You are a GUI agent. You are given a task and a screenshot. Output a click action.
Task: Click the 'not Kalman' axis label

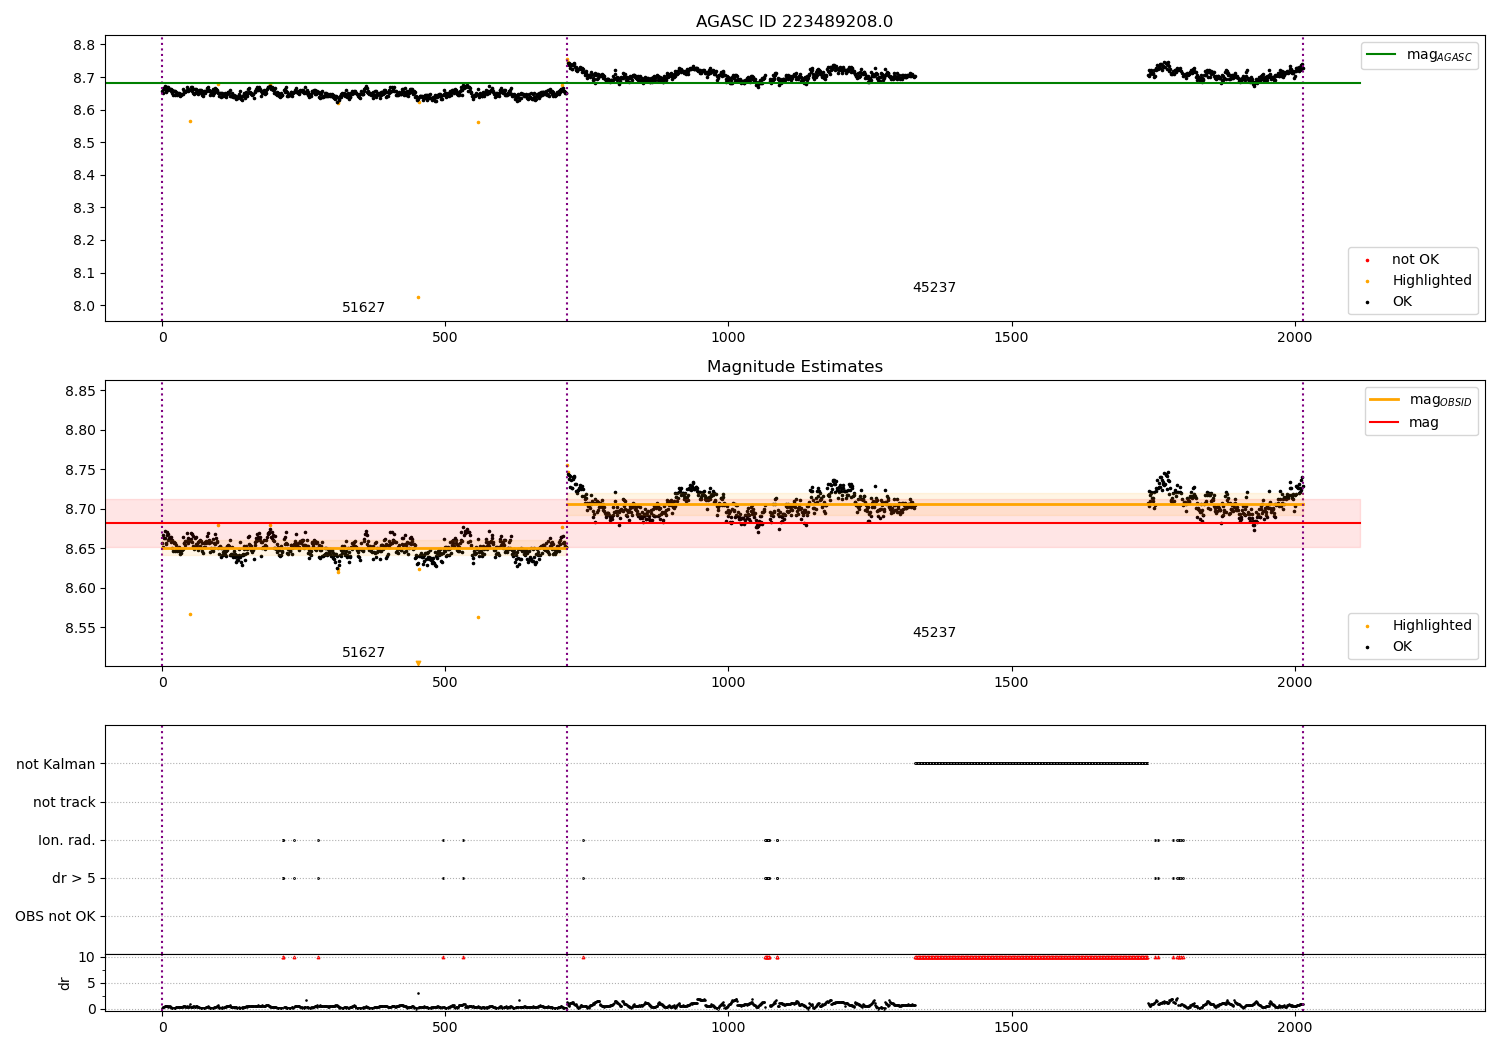point(56,764)
